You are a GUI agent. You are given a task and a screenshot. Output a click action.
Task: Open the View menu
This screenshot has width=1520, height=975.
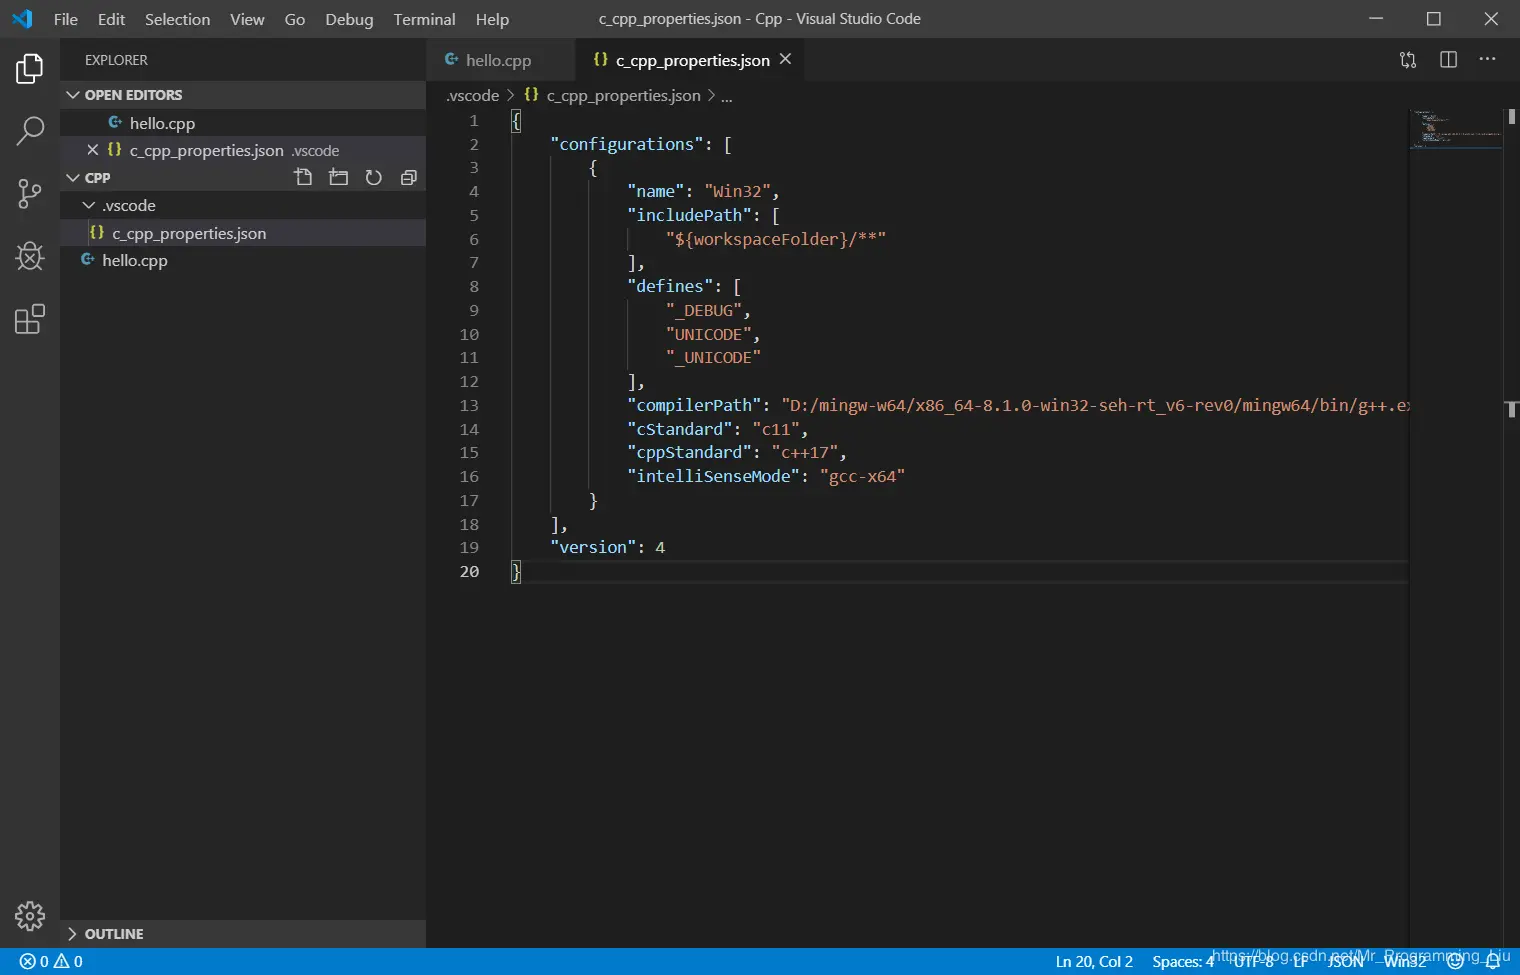247,19
